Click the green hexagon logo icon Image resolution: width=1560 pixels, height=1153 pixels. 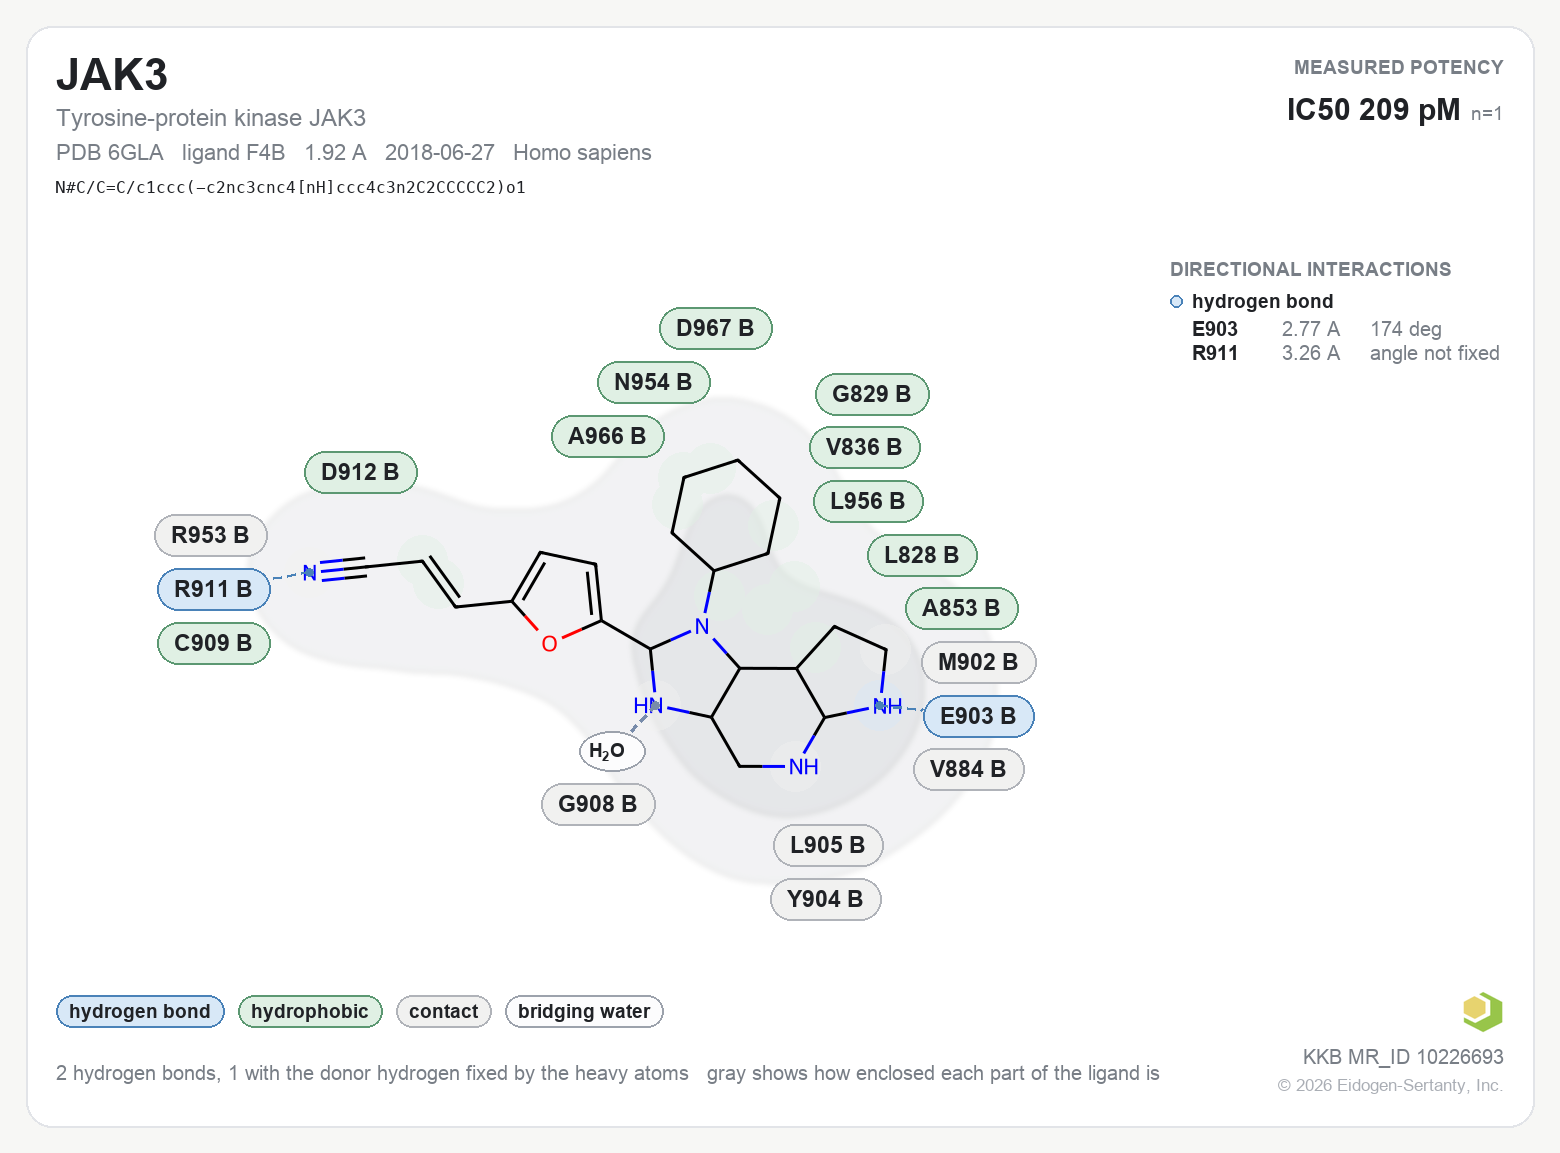click(x=1482, y=1011)
